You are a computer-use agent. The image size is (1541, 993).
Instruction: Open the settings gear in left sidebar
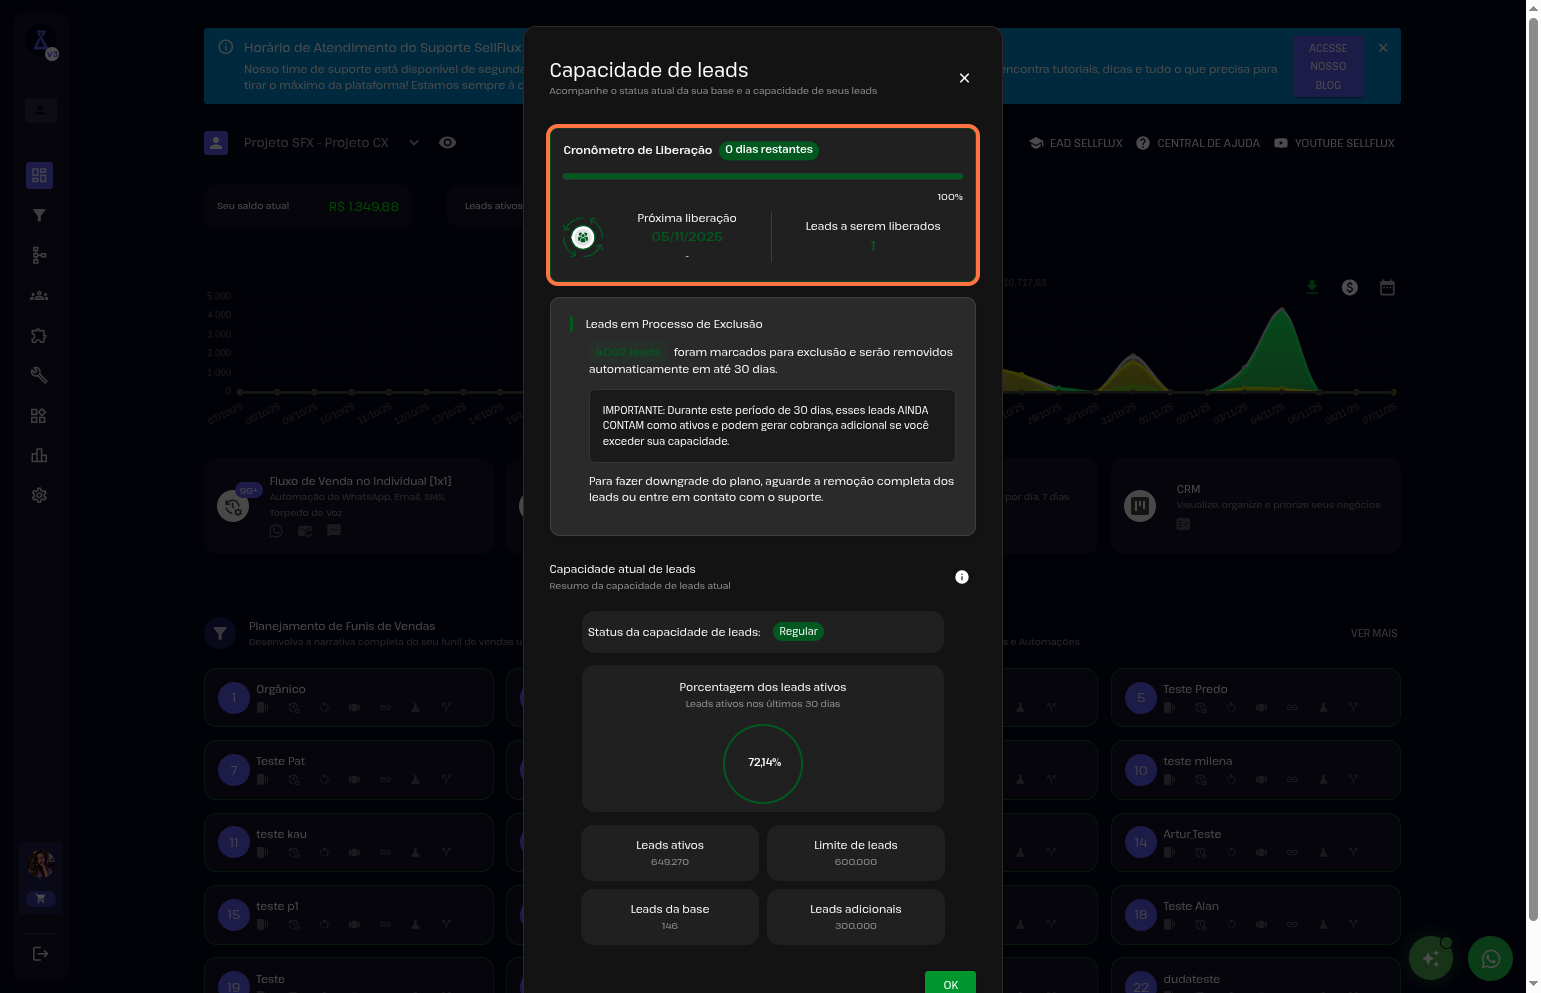click(x=39, y=495)
